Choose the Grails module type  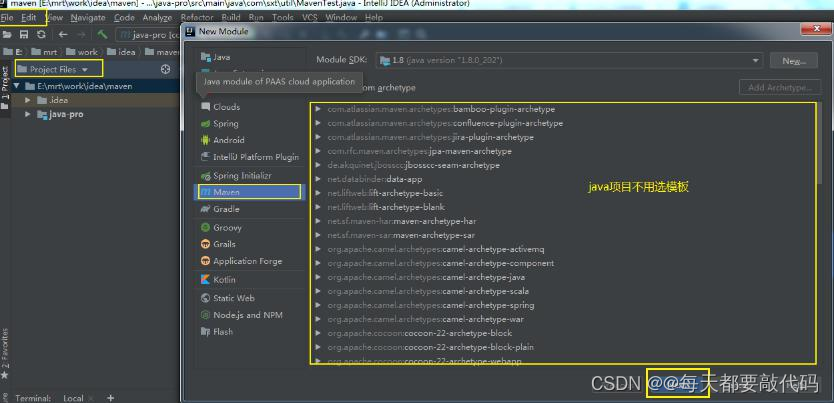[218, 244]
